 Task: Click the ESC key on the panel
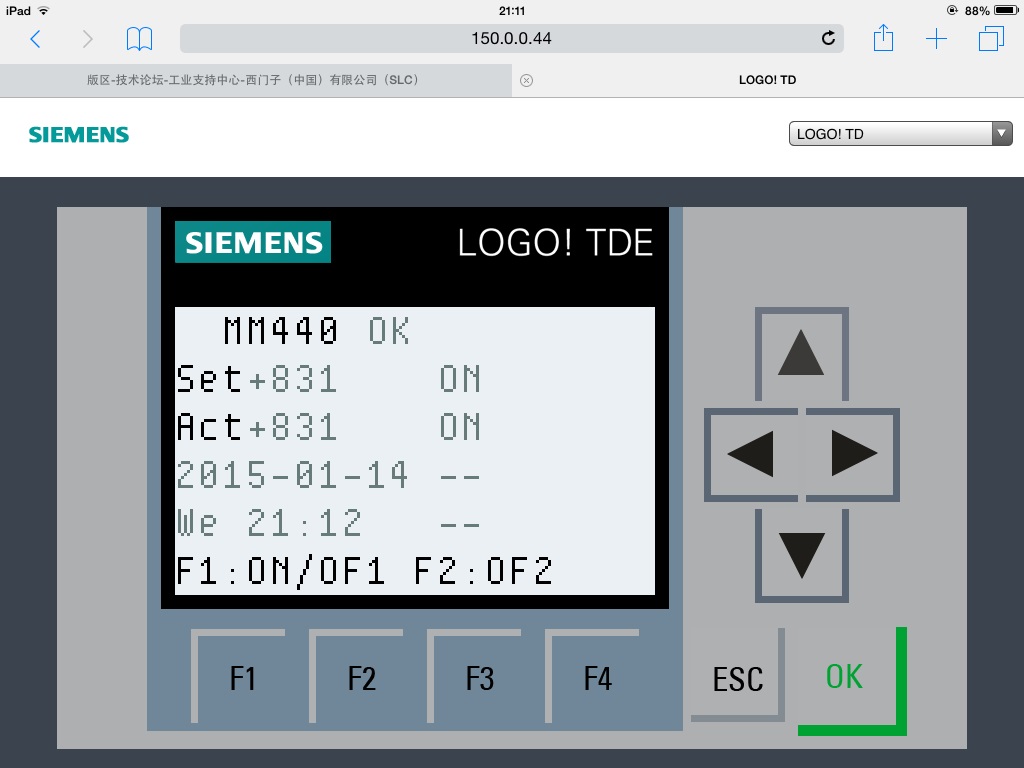(738, 676)
